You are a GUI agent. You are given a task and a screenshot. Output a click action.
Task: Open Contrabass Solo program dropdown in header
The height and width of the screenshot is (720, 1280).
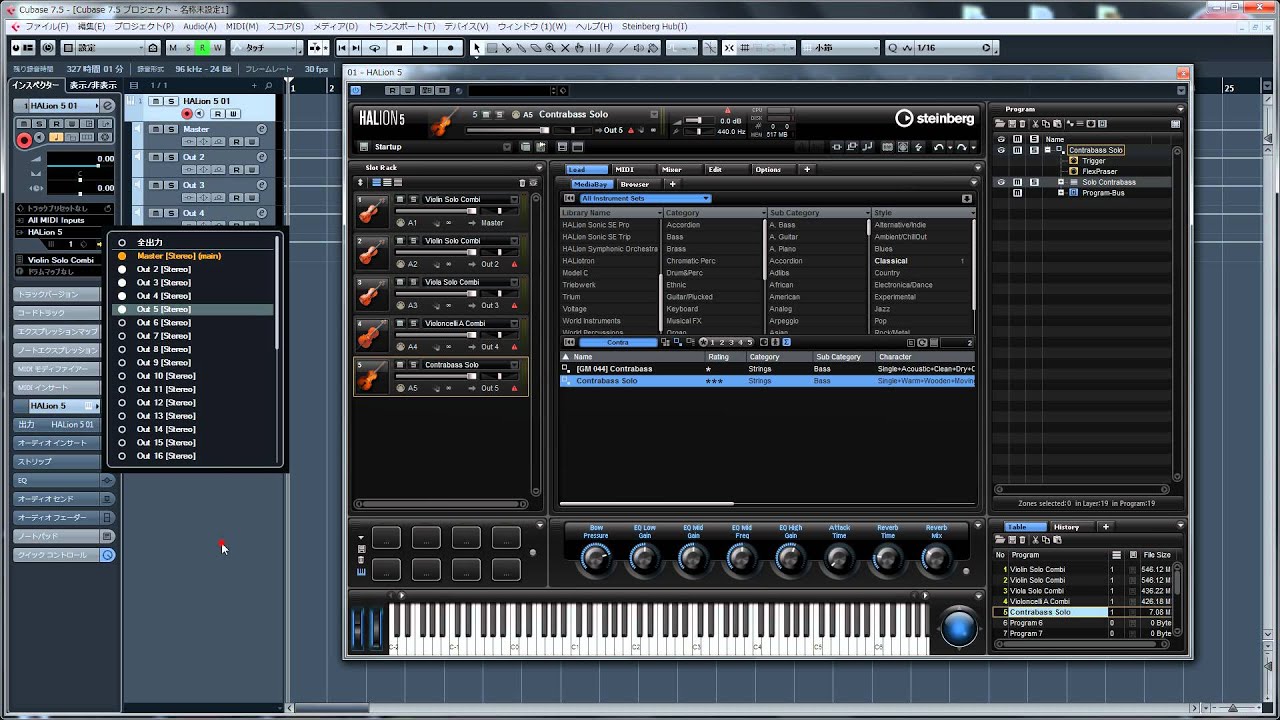pyautogui.click(x=654, y=114)
